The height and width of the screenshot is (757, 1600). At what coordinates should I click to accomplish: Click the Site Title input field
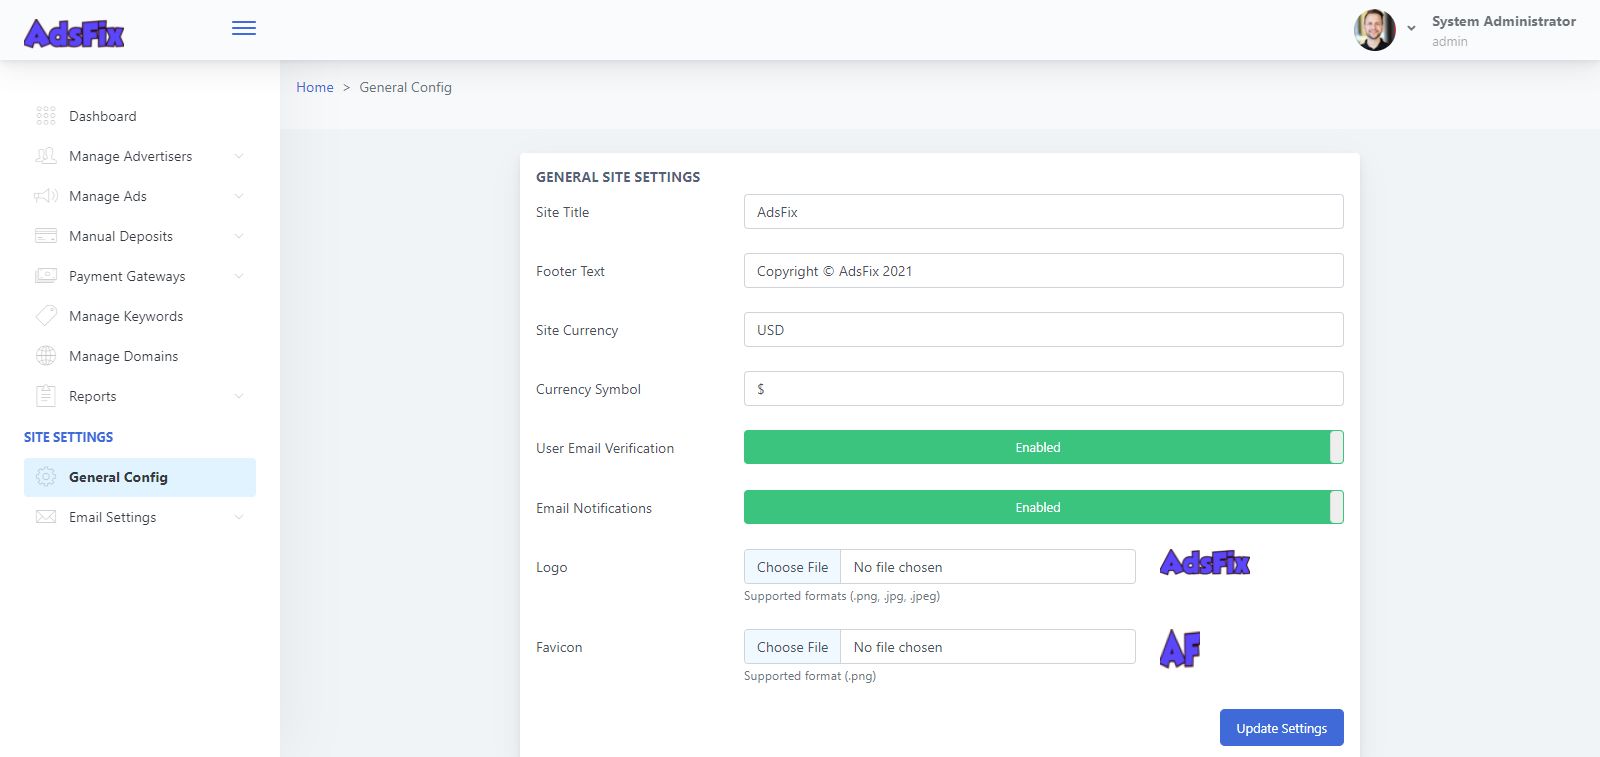(1043, 212)
